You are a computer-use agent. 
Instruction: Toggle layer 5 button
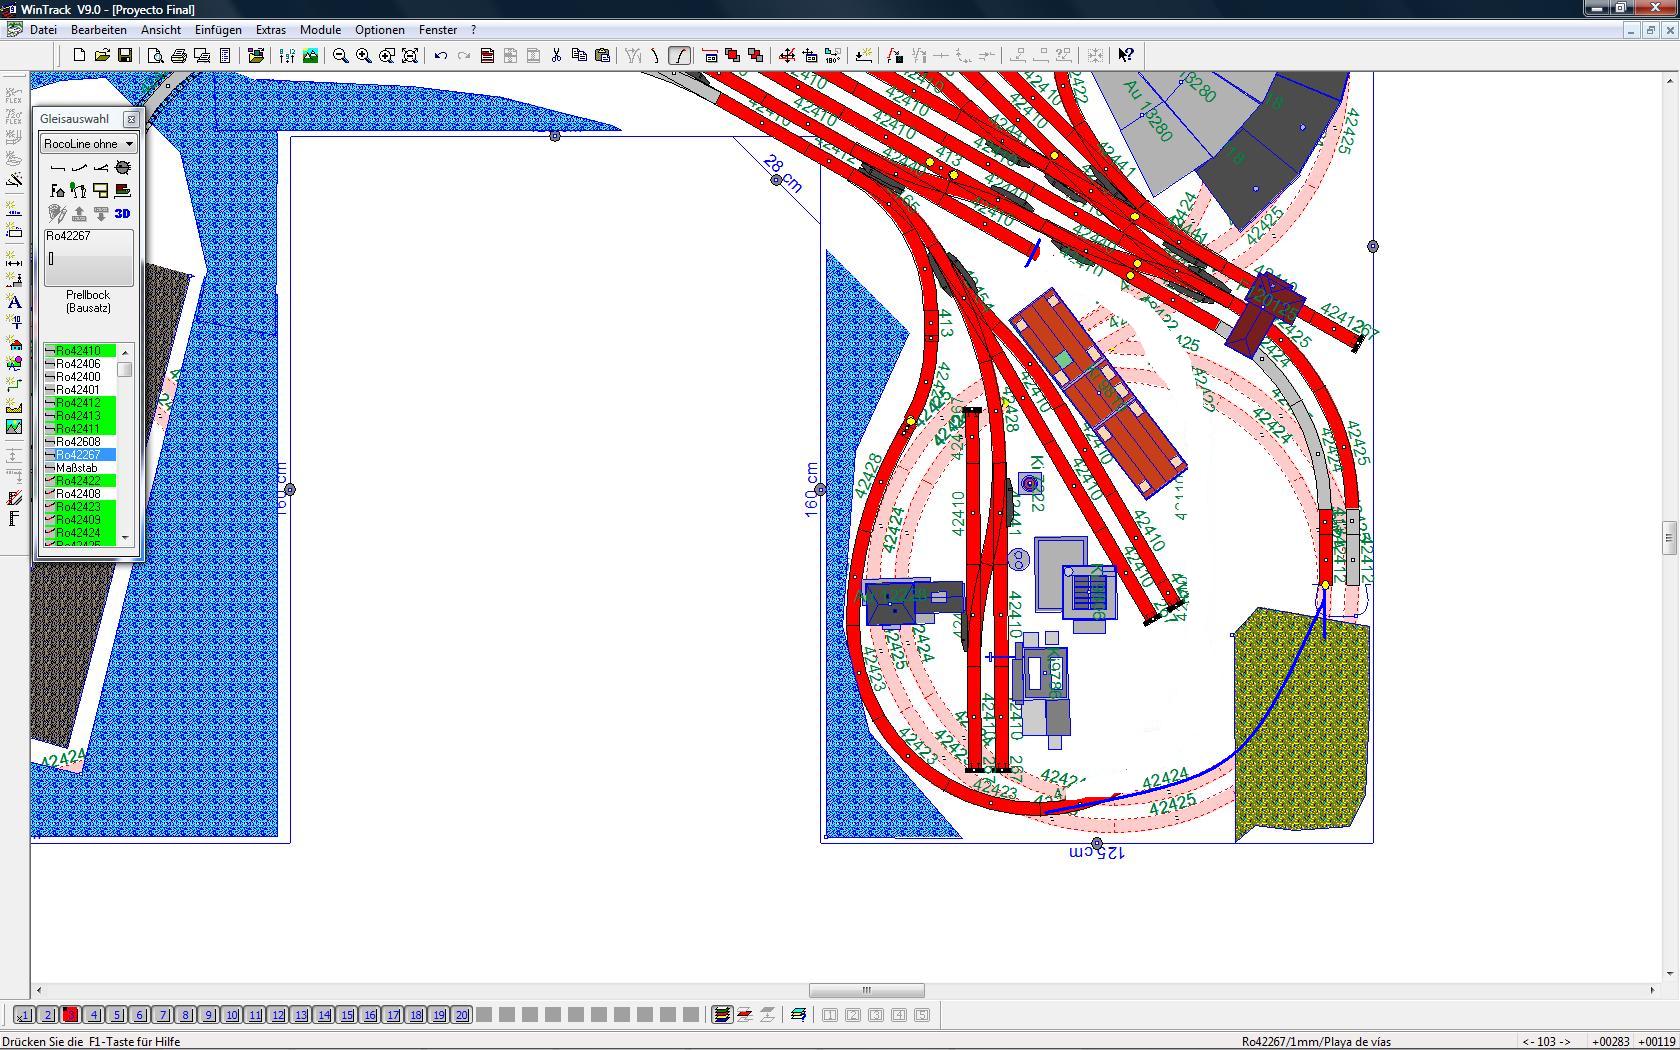click(x=116, y=1015)
